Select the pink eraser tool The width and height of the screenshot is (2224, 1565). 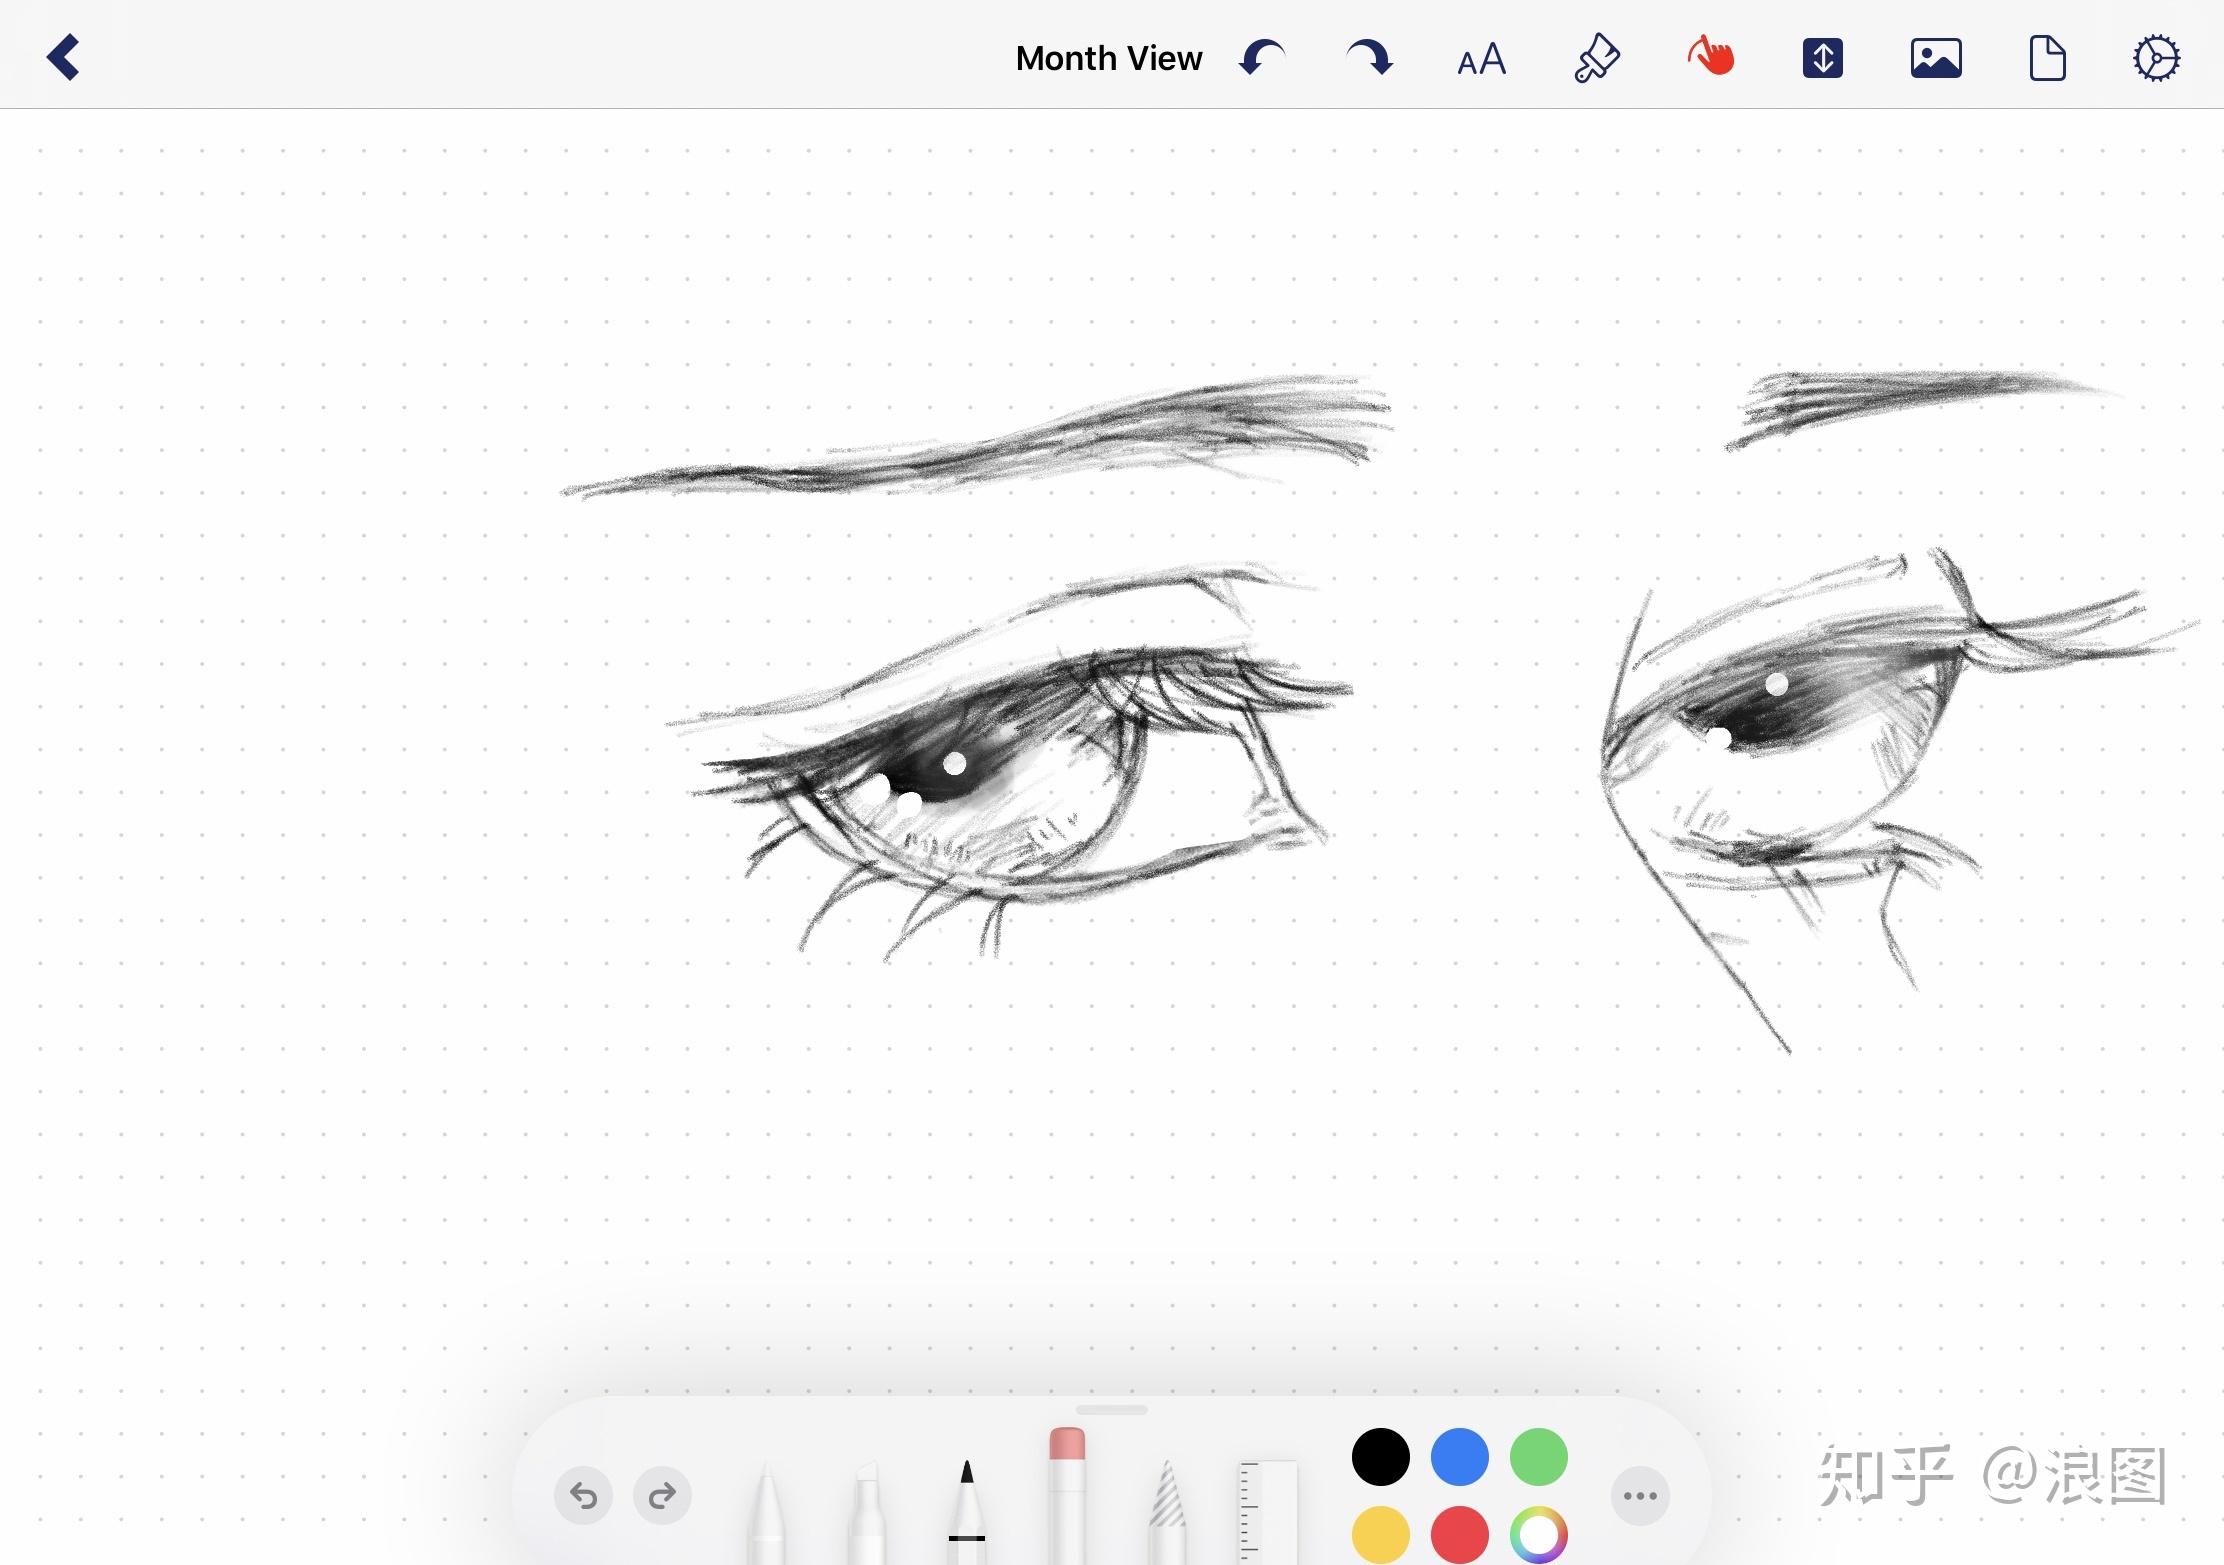point(1067,1495)
